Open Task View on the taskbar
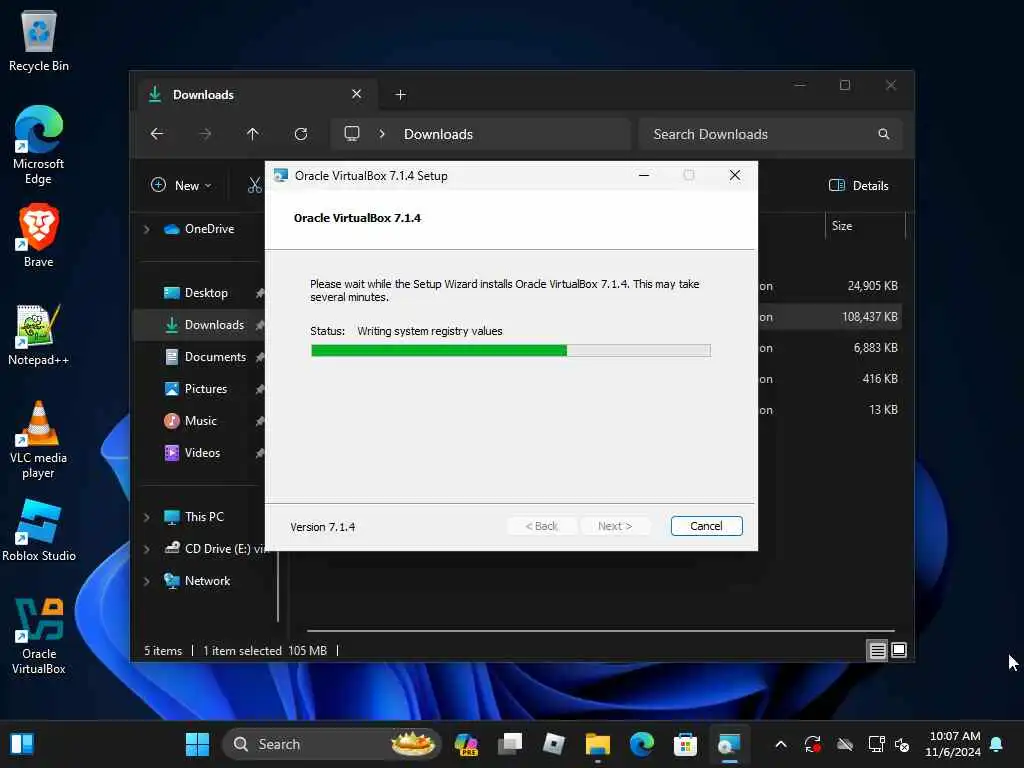 (x=510, y=744)
